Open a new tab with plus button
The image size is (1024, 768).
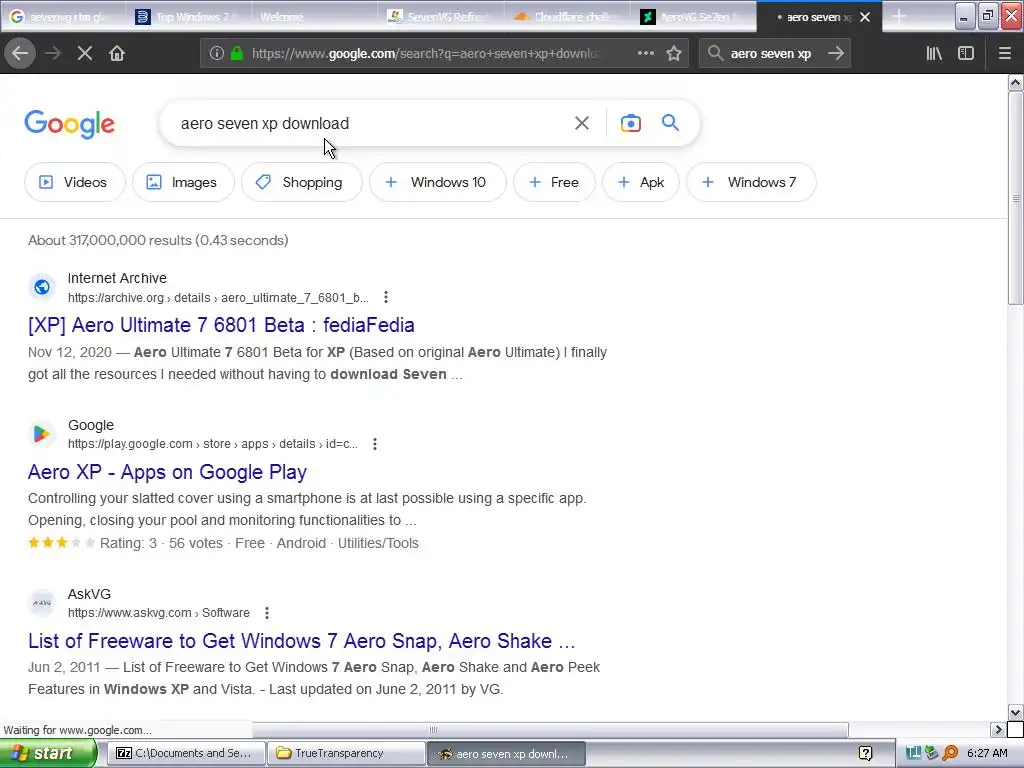(899, 16)
